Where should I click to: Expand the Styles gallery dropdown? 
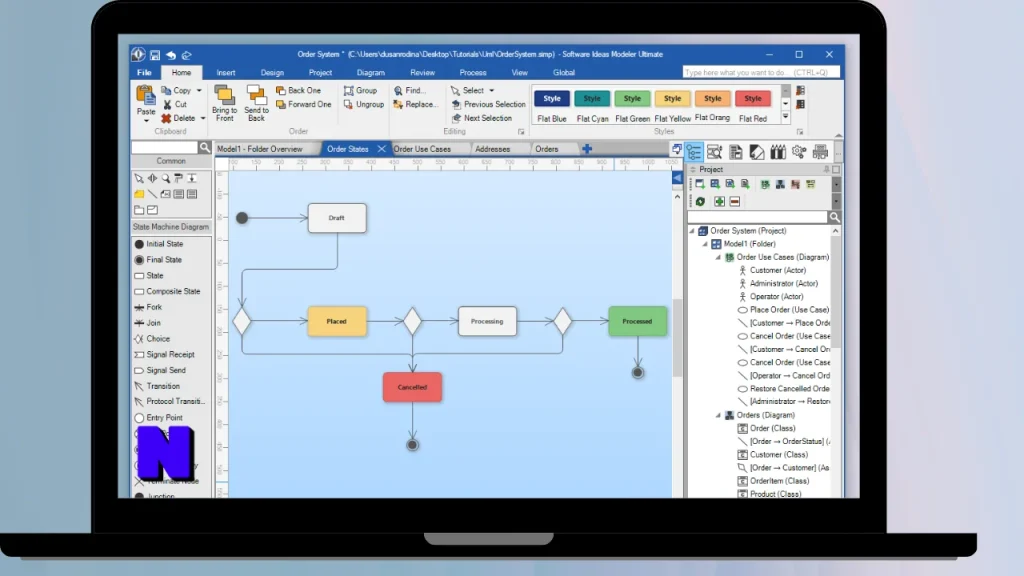point(786,117)
